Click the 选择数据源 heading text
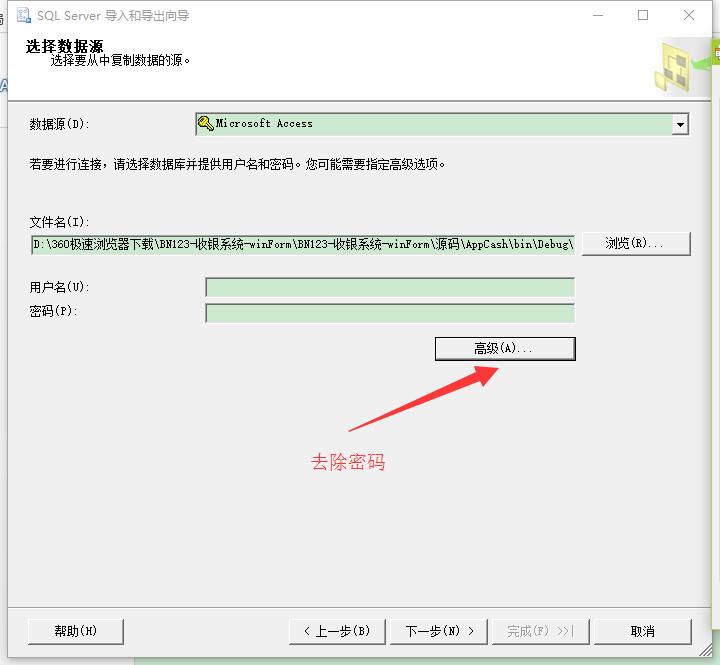Screen dimensions: 720x665 point(64,46)
